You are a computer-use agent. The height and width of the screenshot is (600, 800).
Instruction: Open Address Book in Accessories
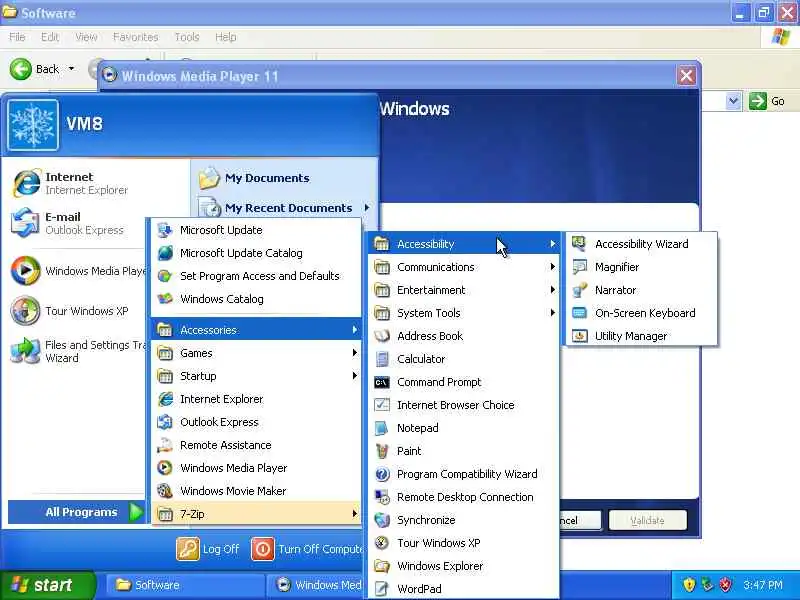pos(464,336)
